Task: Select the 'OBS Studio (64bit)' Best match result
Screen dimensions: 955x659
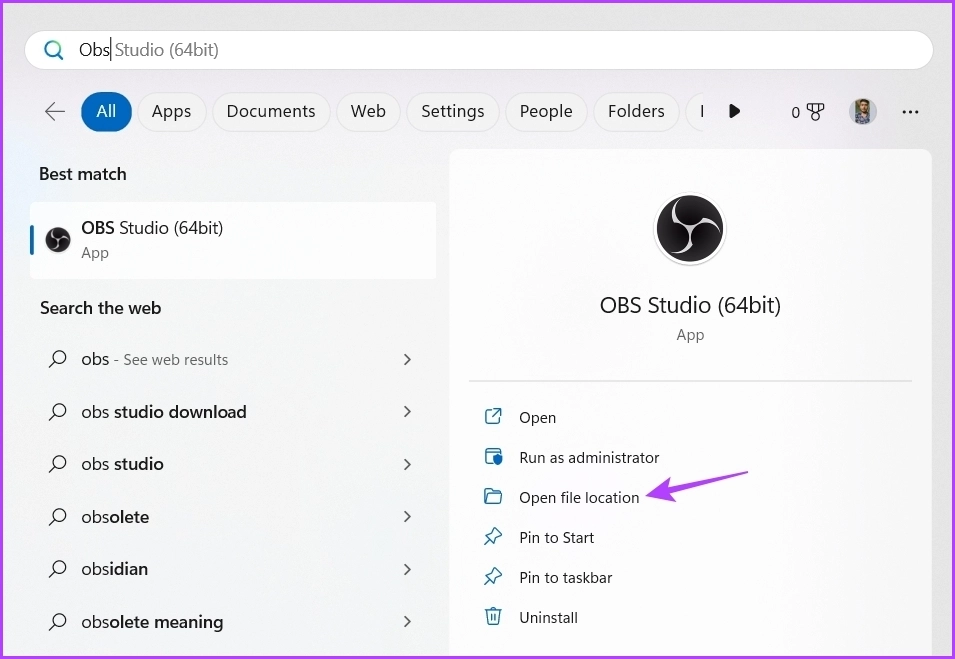Action: 233,240
